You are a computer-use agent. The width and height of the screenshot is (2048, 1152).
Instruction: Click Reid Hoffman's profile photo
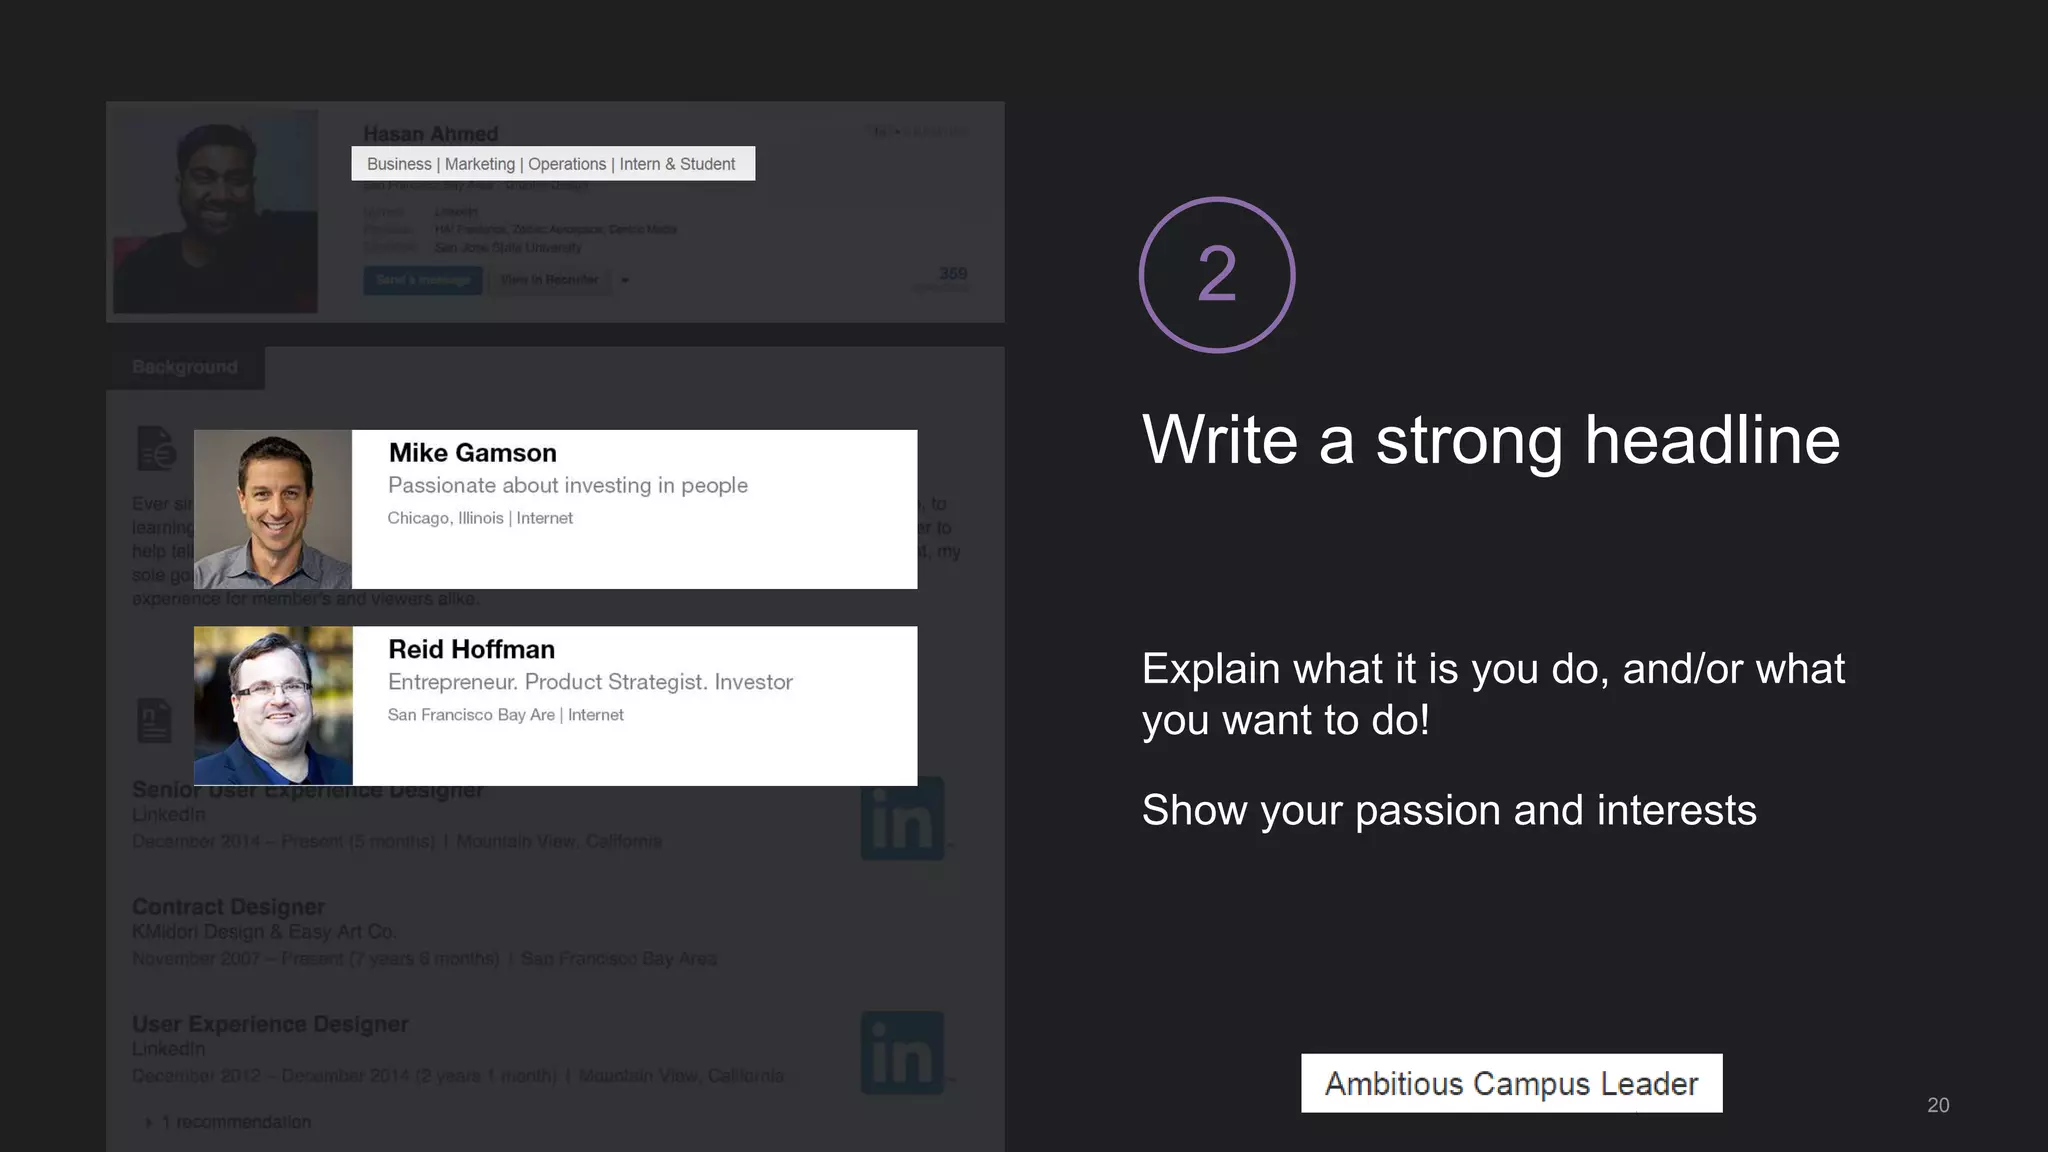(273, 706)
